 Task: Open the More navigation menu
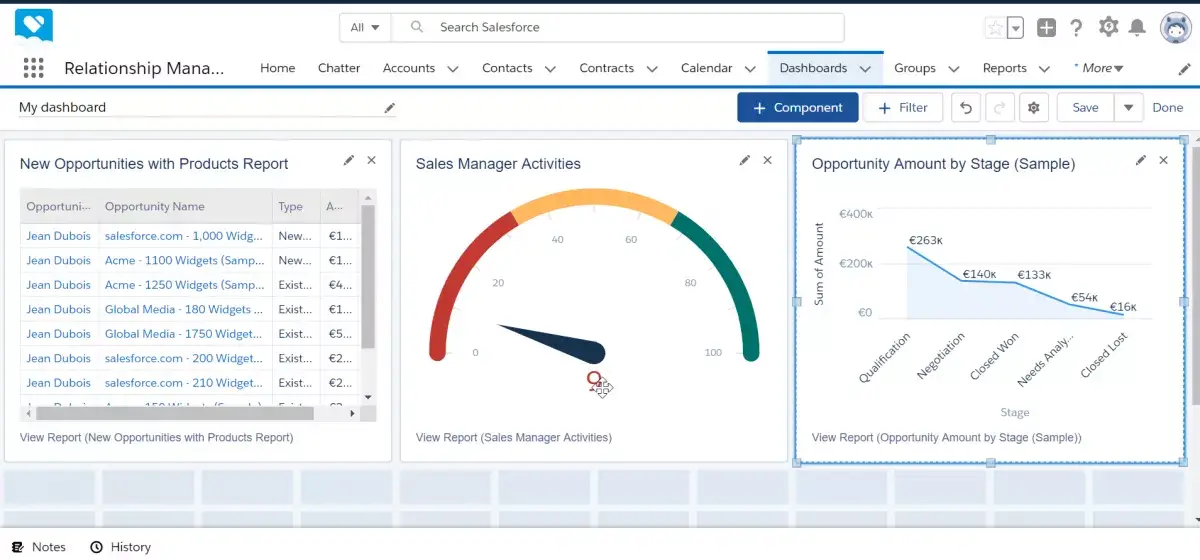(1099, 68)
